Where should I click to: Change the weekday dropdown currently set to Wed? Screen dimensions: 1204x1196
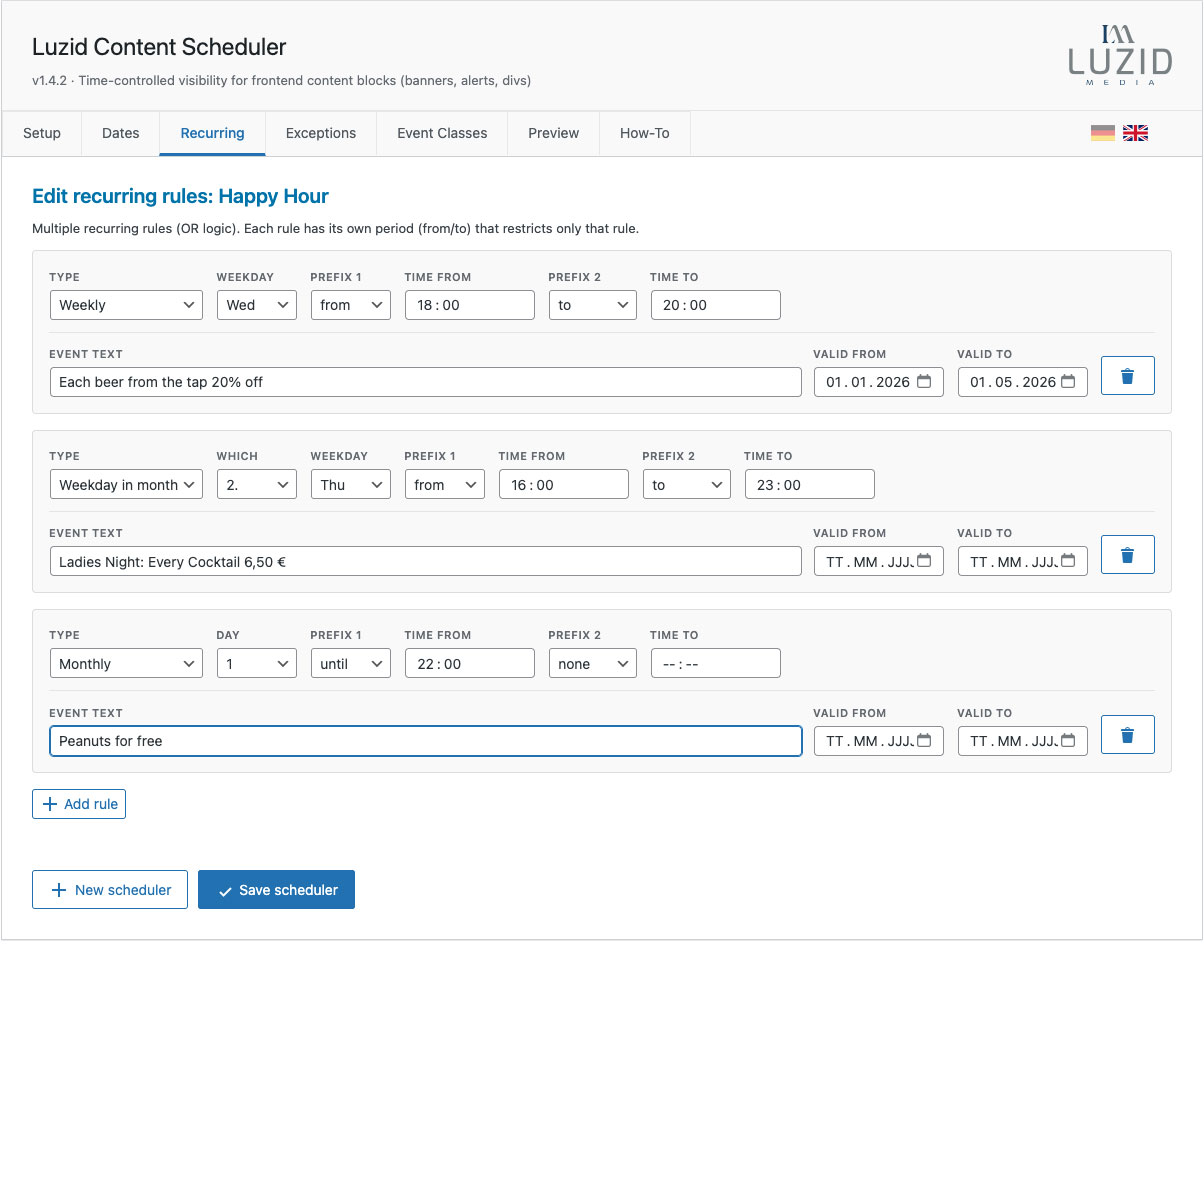pyautogui.click(x=256, y=305)
